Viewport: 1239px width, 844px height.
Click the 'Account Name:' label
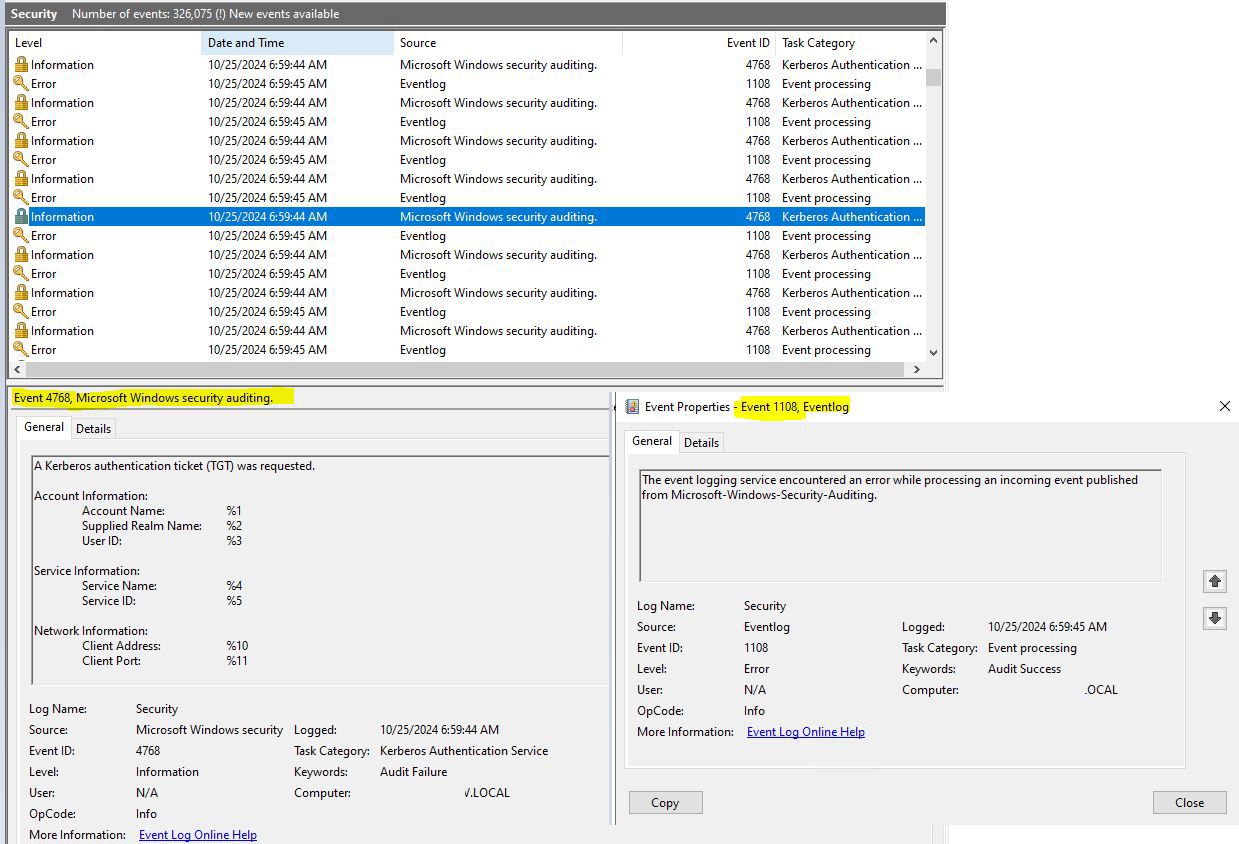tap(123, 511)
